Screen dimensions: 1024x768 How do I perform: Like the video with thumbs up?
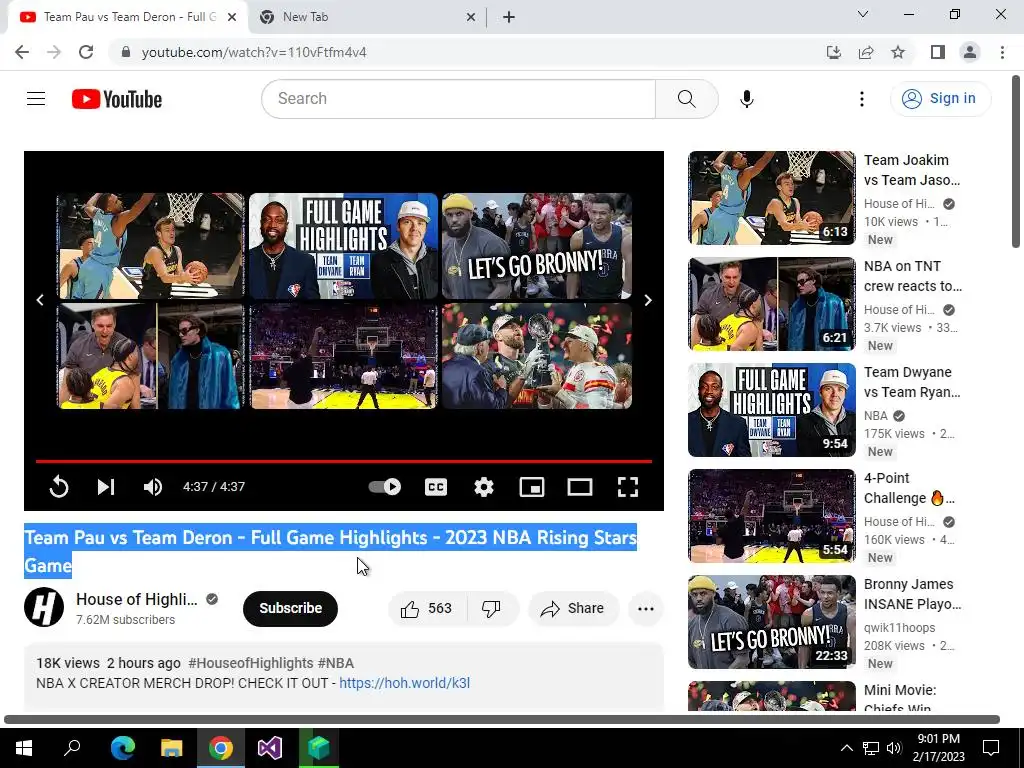point(427,609)
